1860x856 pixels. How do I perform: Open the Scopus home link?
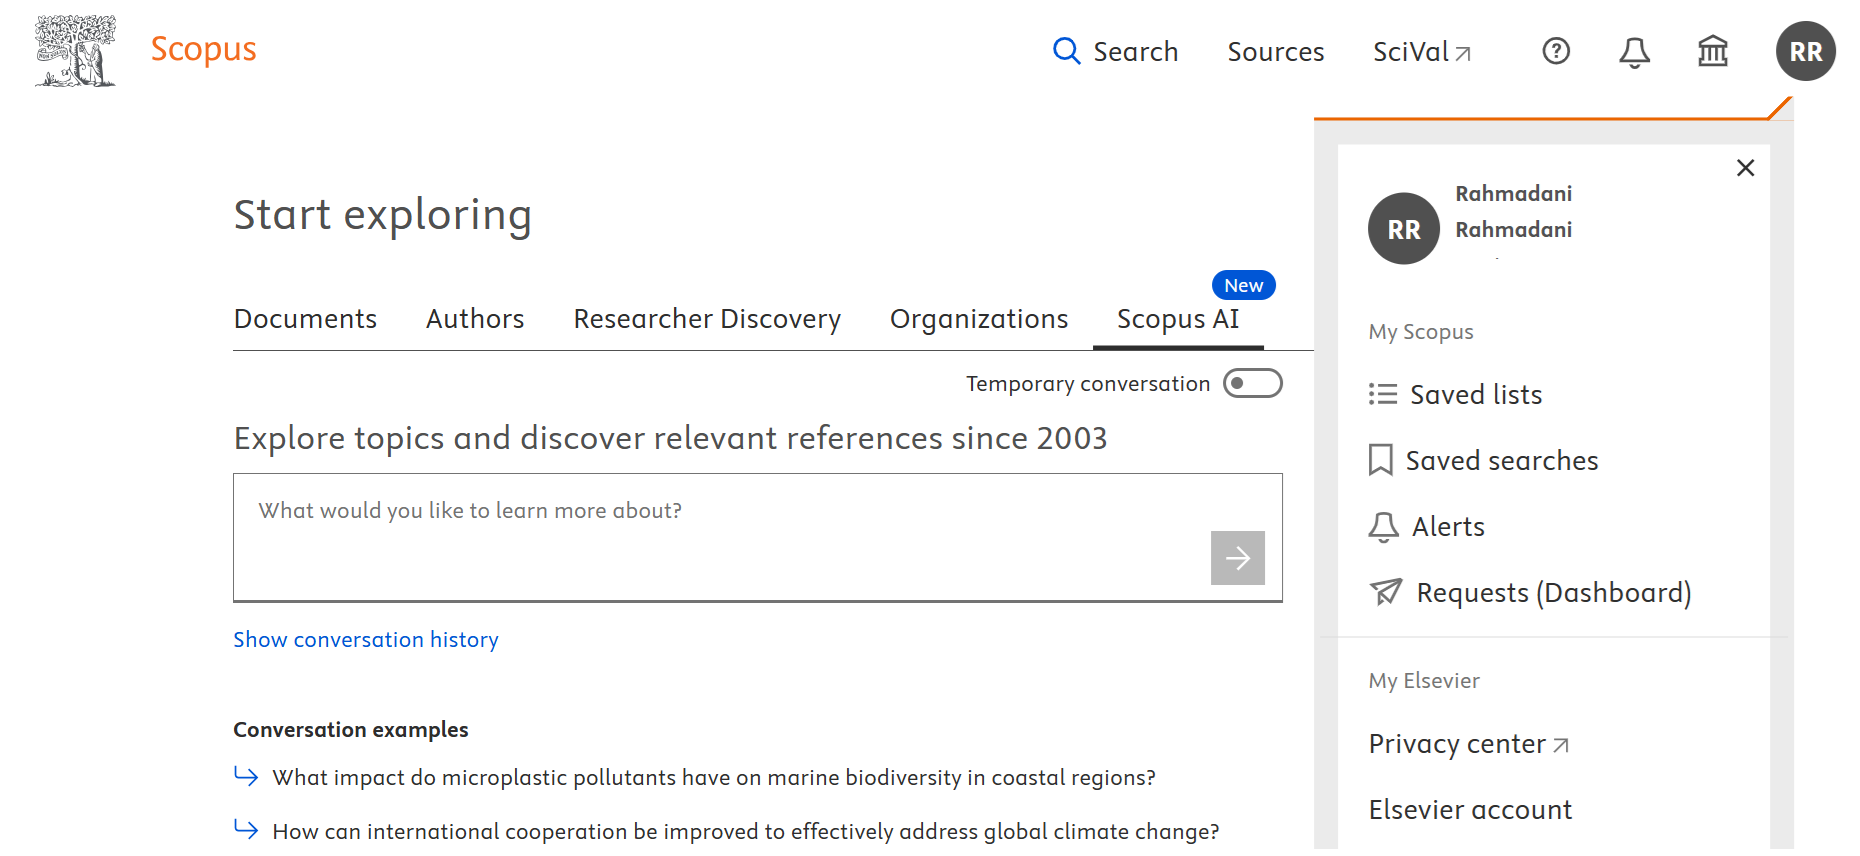(x=204, y=49)
